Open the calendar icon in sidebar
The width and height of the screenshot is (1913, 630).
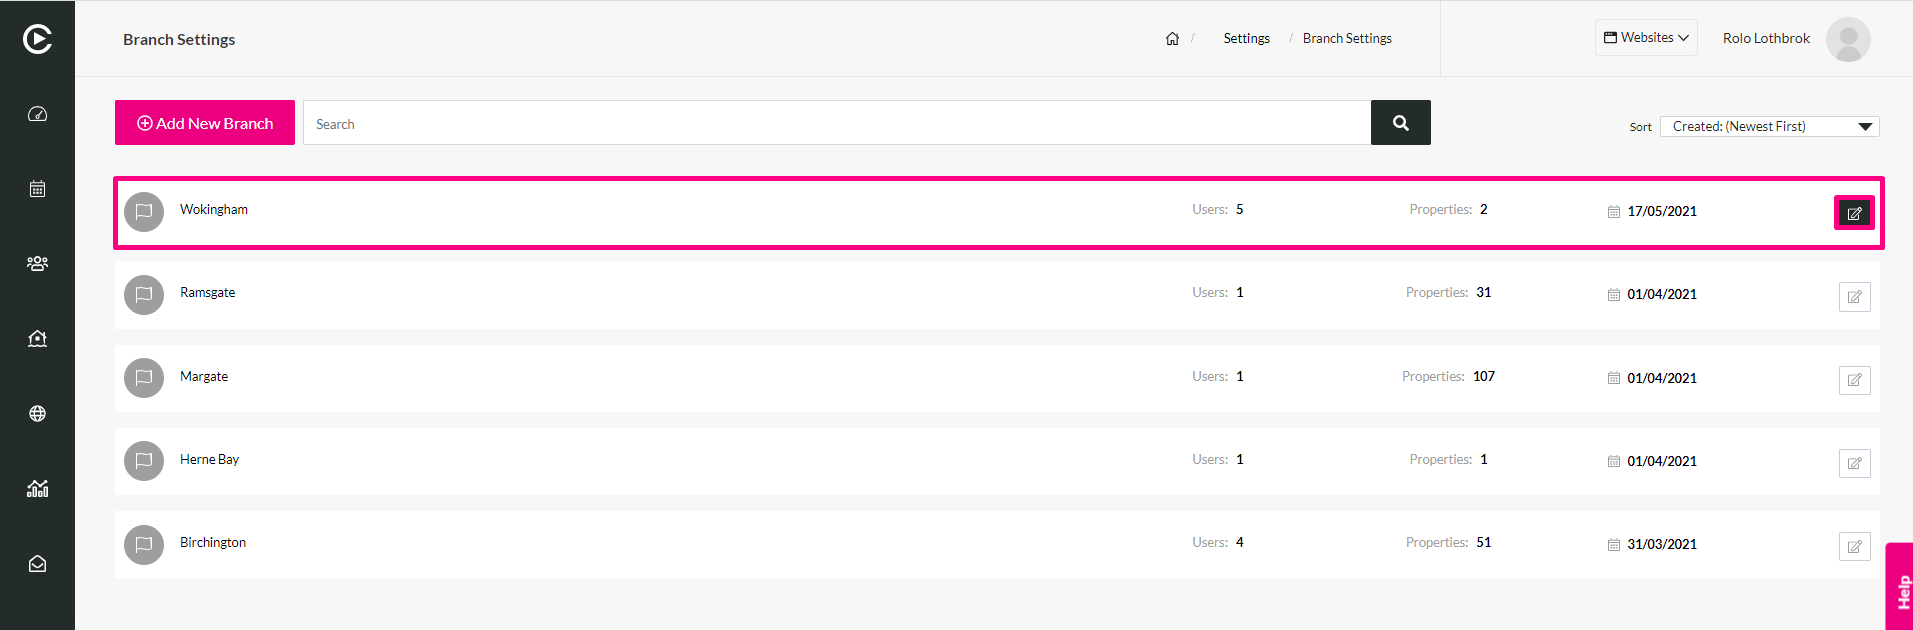[x=37, y=189]
